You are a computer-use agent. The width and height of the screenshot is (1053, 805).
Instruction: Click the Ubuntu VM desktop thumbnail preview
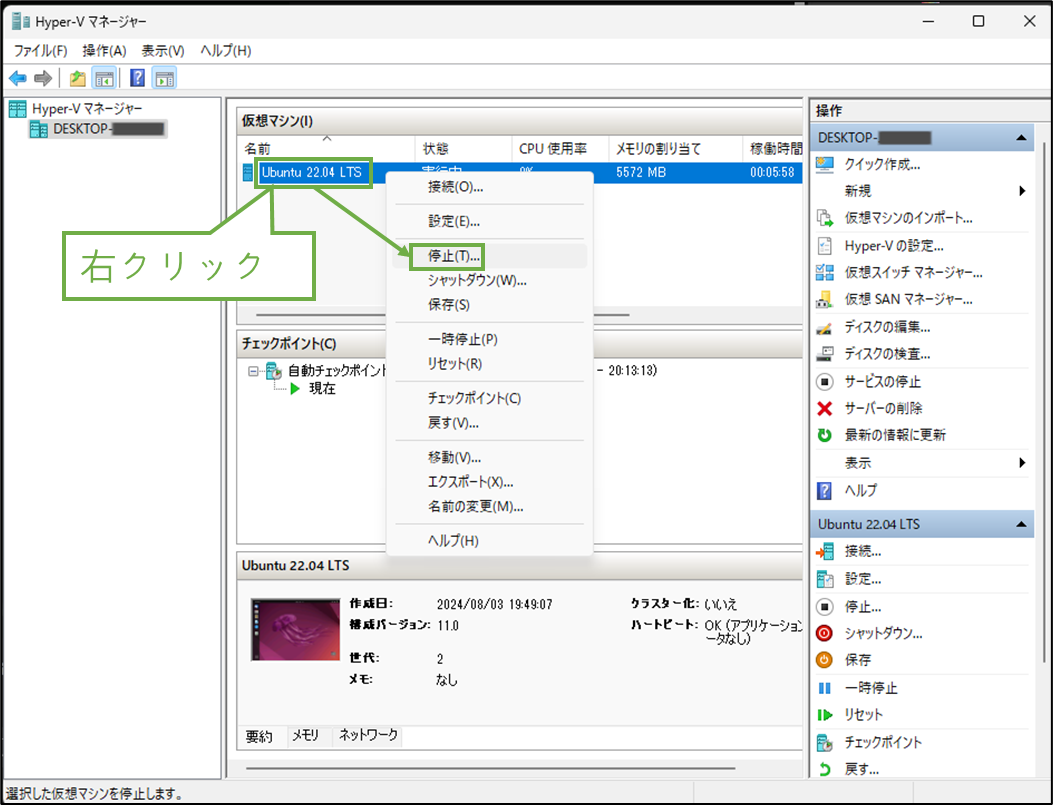tap(295, 630)
